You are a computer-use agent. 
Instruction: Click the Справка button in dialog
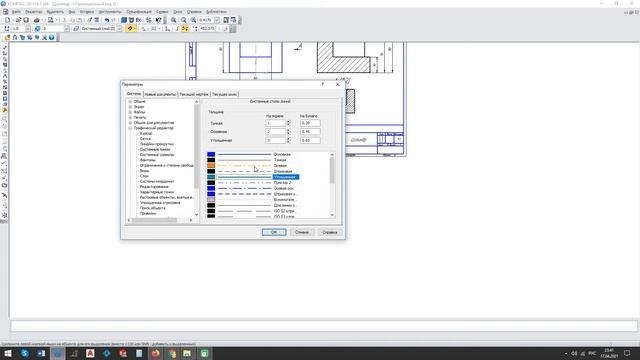(330, 232)
